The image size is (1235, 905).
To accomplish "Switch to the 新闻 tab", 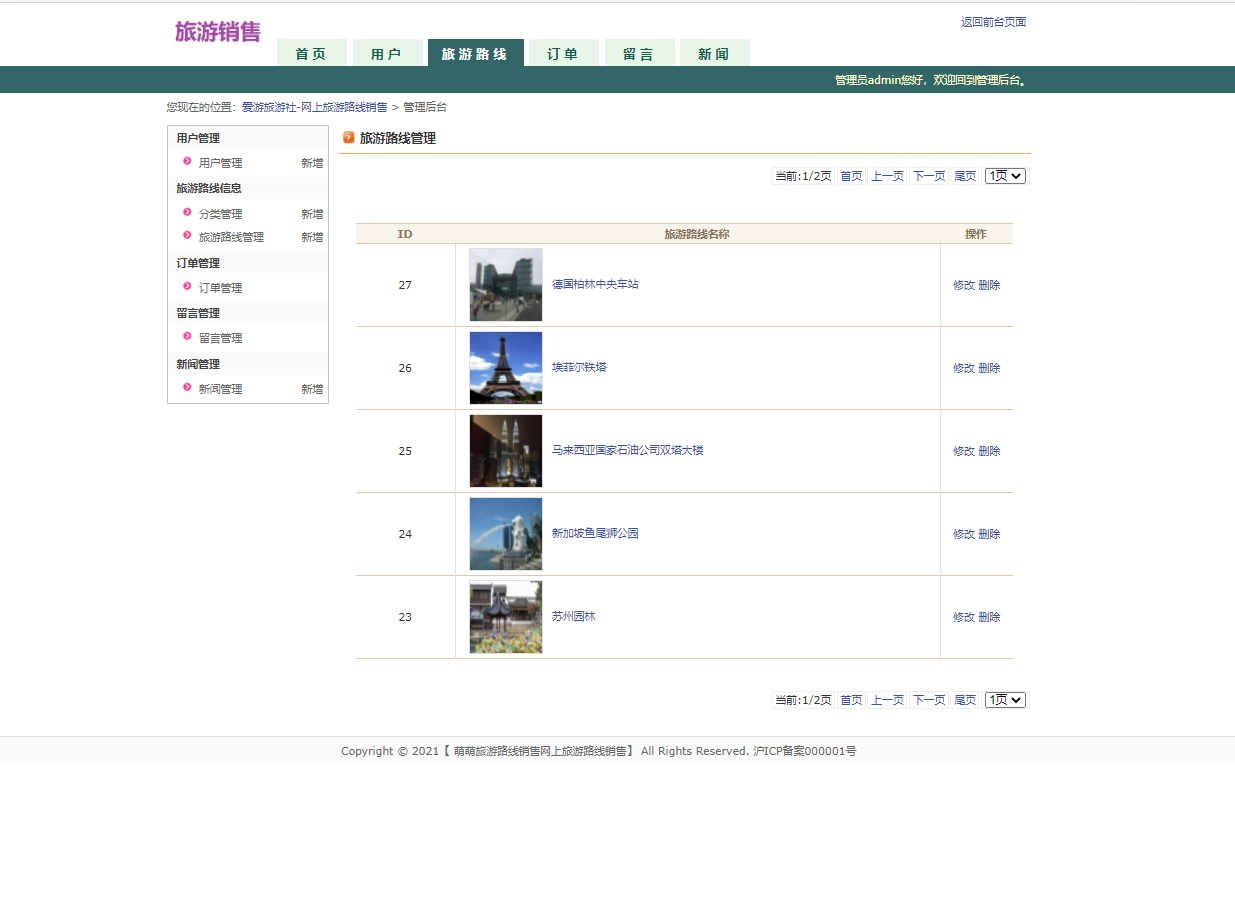I will coord(715,53).
